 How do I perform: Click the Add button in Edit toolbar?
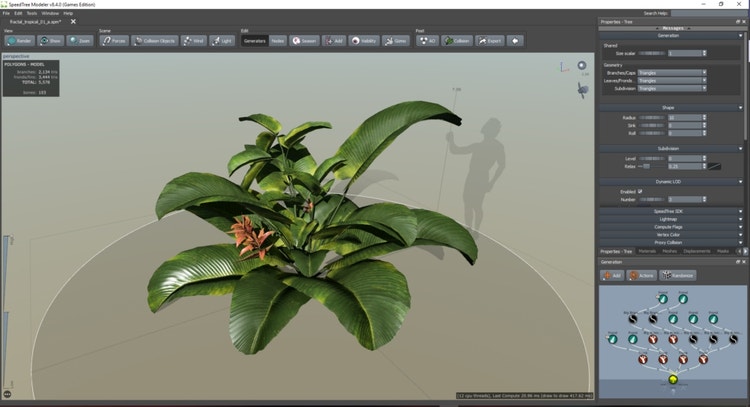click(334, 41)
